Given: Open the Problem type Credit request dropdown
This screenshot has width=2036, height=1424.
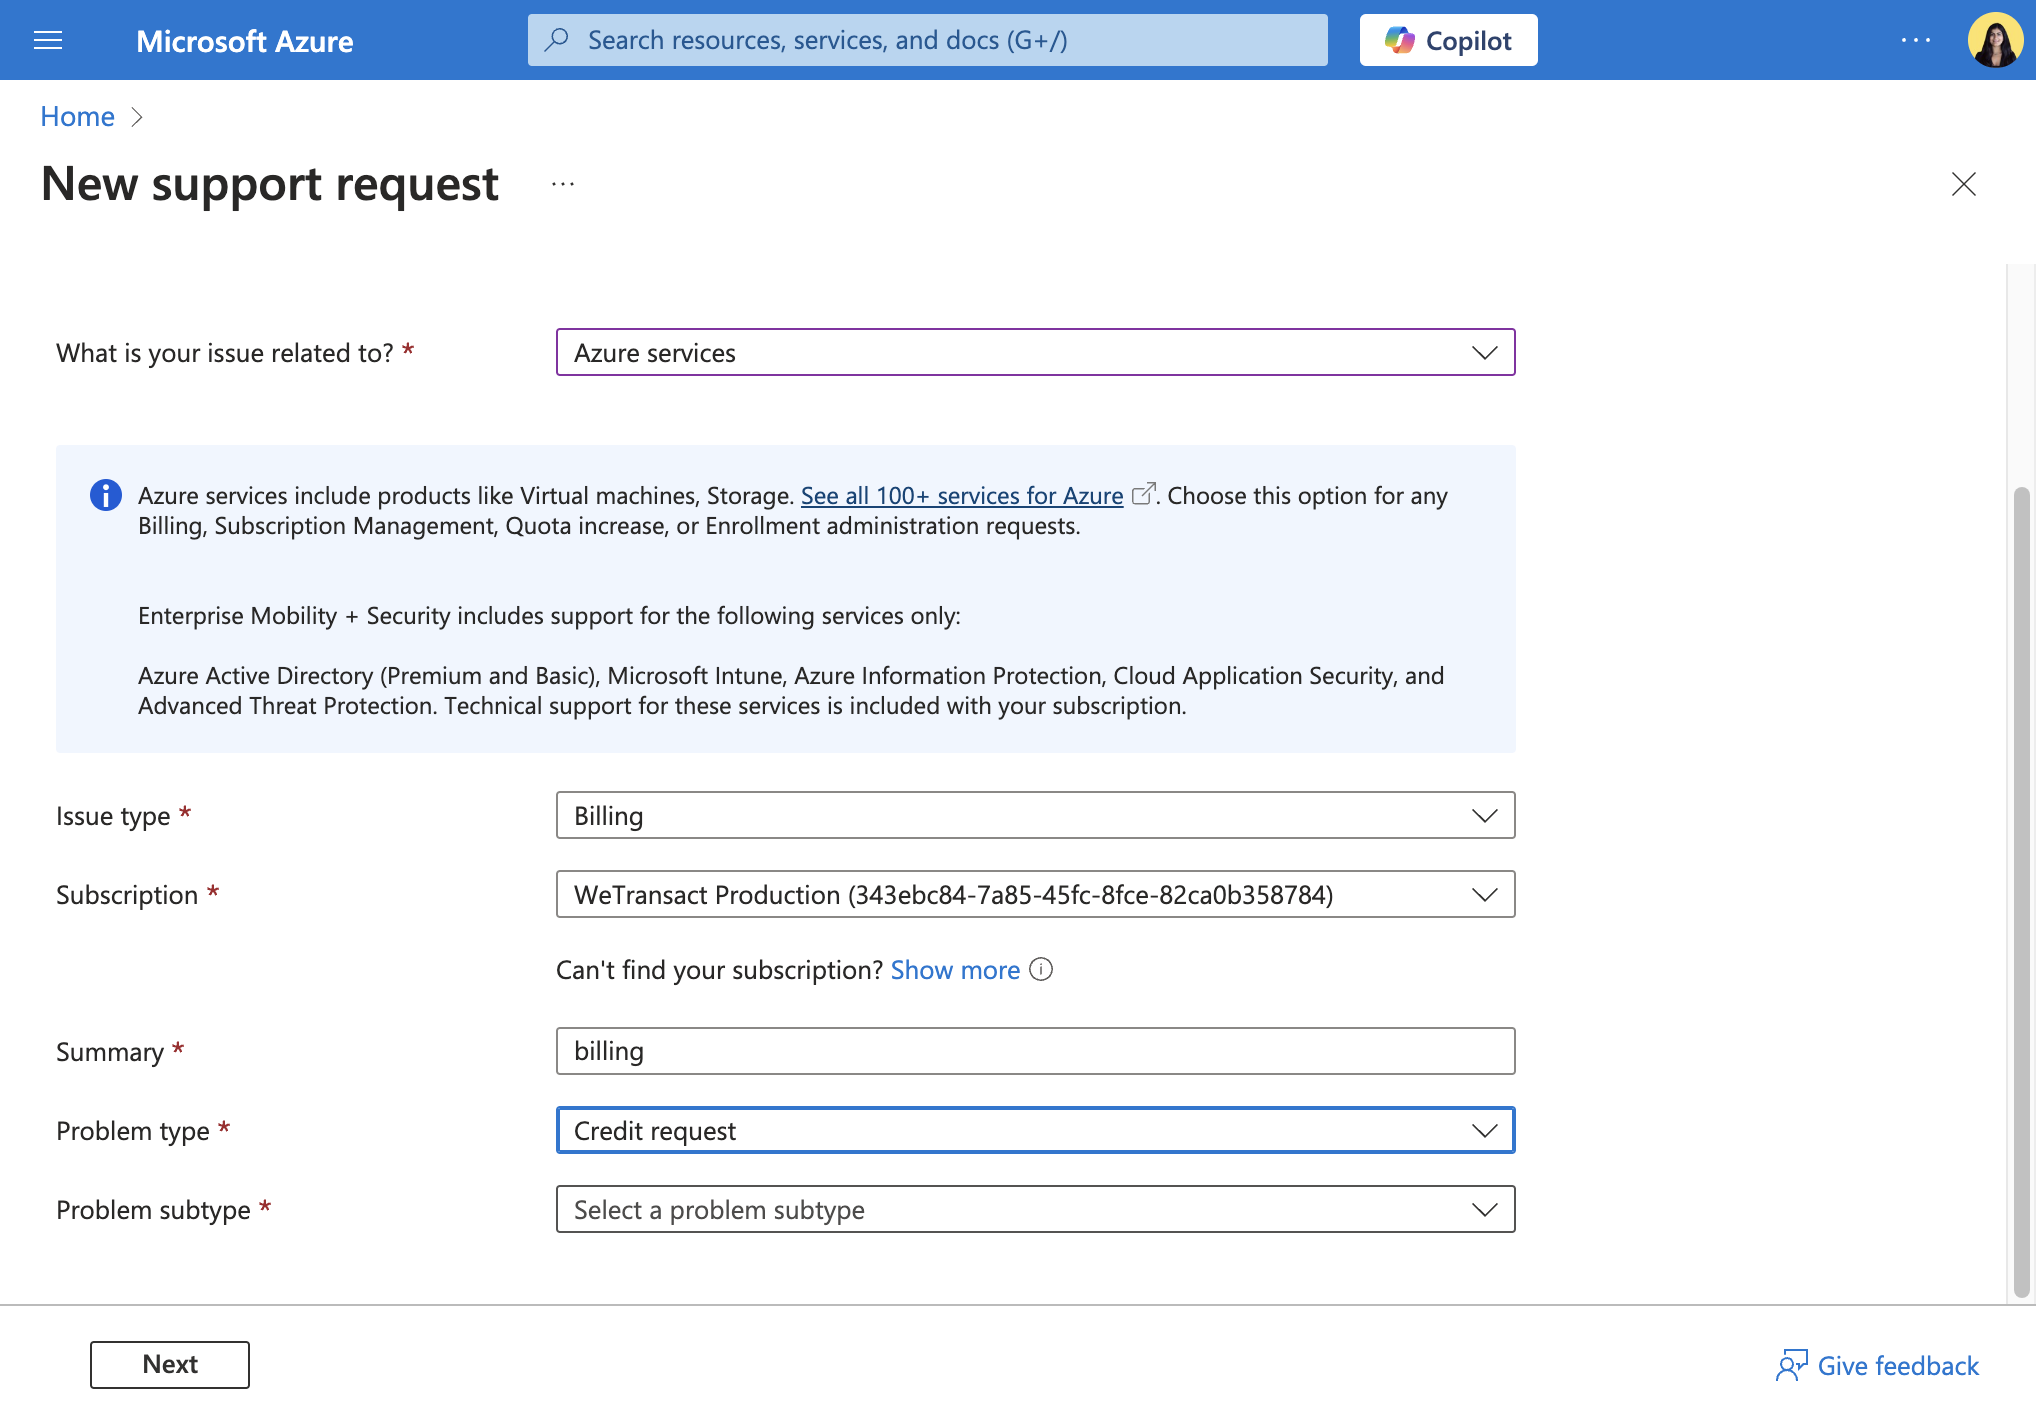Looking at the screenshot, I should 1035,1130.
